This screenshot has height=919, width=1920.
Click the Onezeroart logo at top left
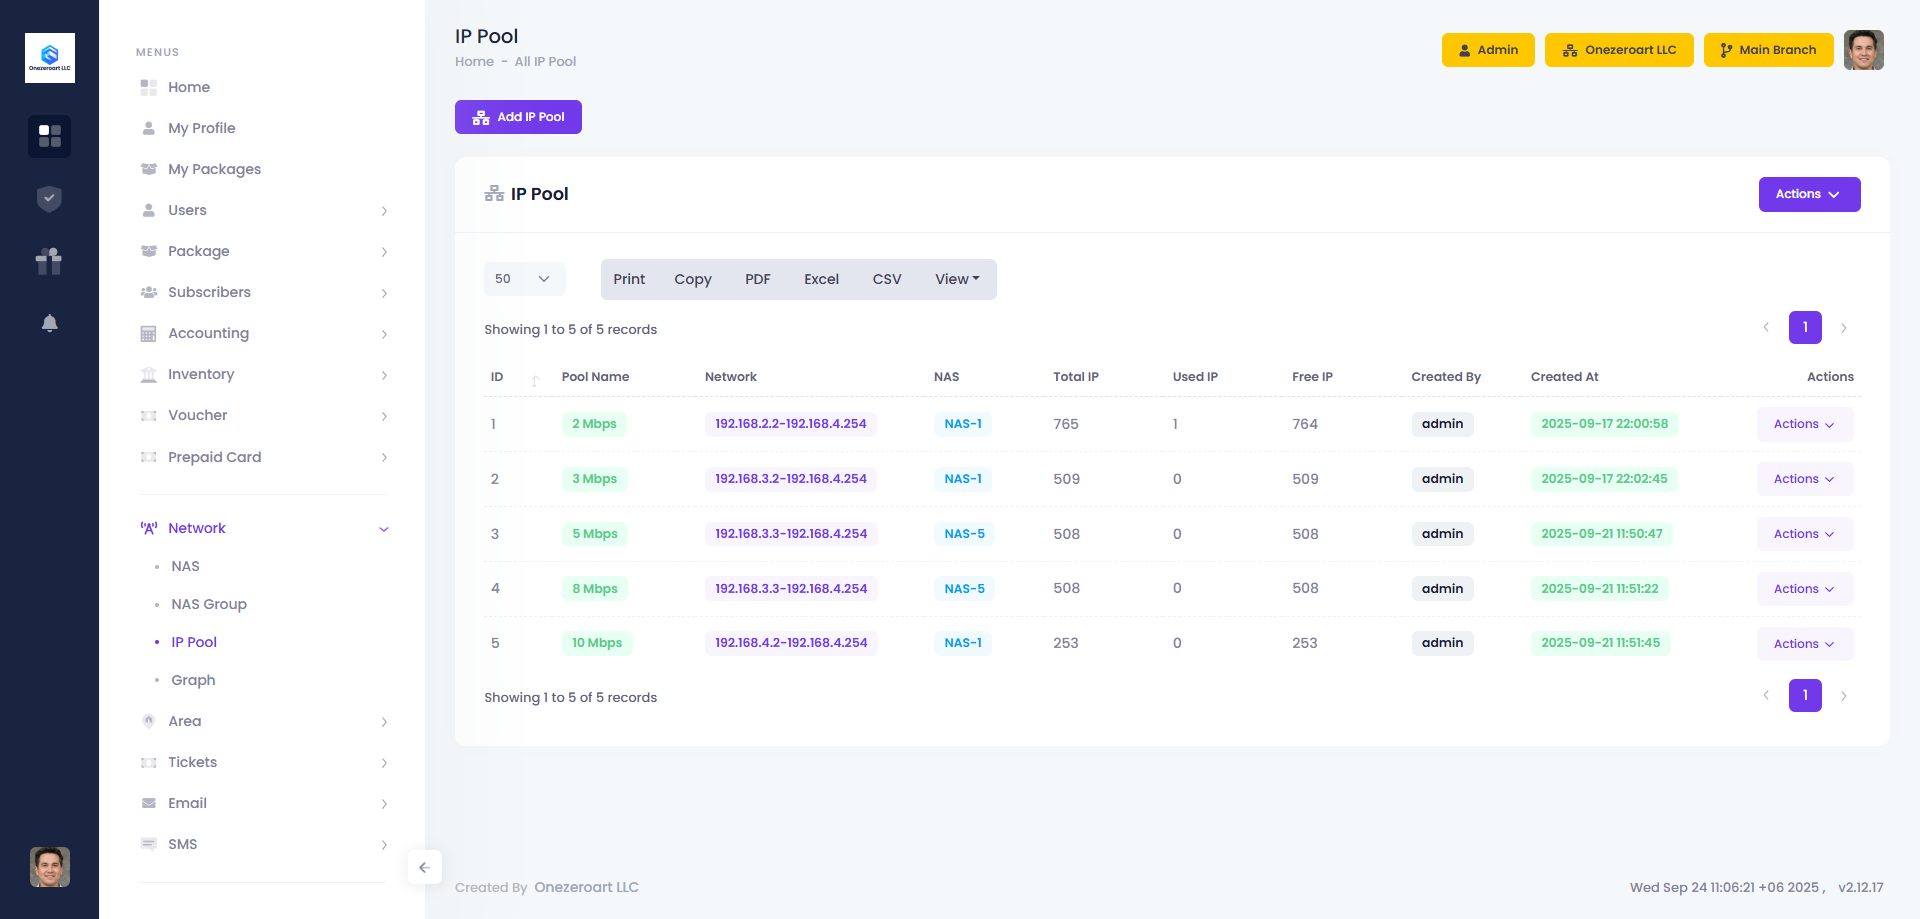[x=49, y=58]
